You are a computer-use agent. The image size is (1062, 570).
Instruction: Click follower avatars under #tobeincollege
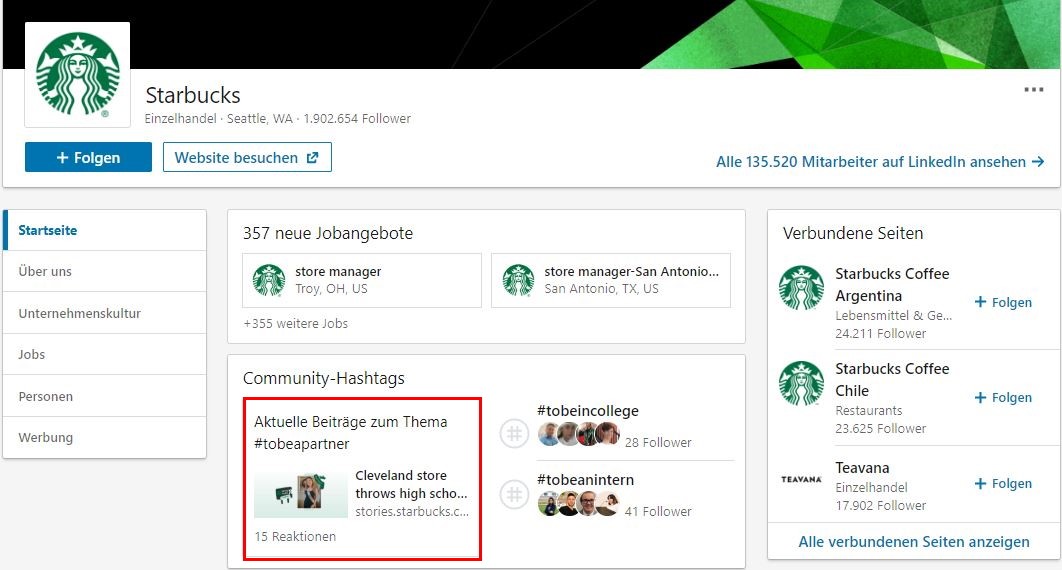(579, 433)
